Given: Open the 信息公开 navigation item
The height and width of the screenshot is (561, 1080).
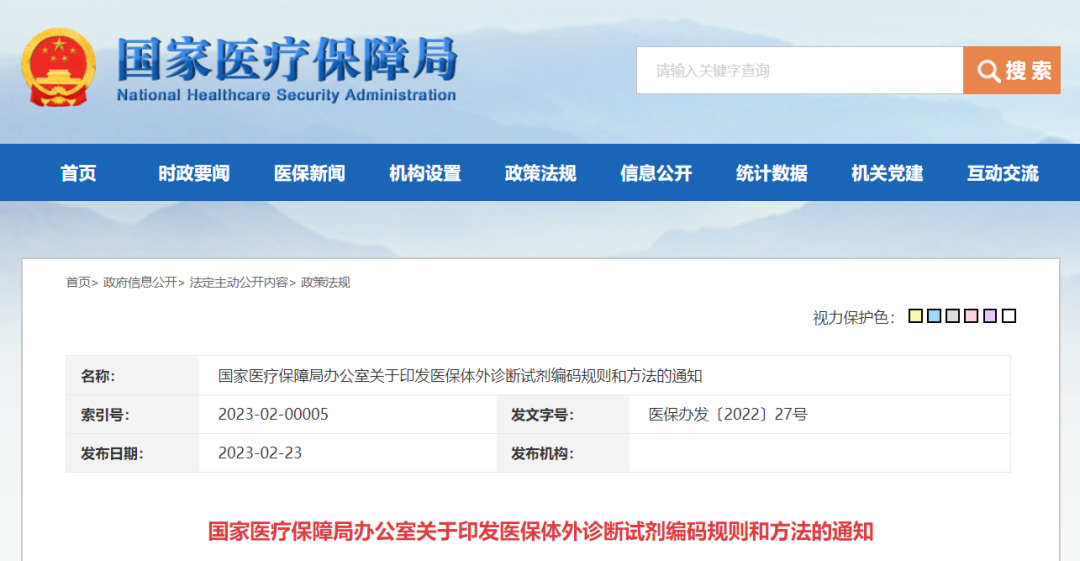Looking at the screenshot, I should 656,173.
